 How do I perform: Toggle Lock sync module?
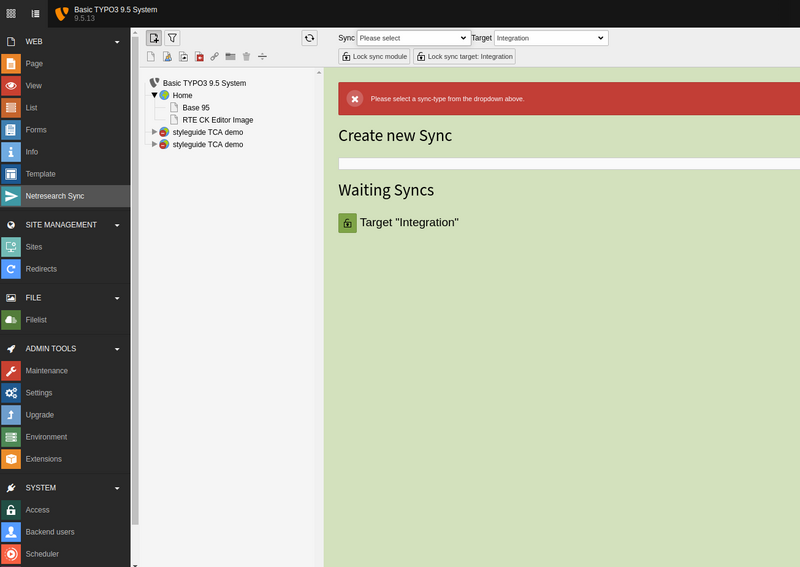point(375,57)
